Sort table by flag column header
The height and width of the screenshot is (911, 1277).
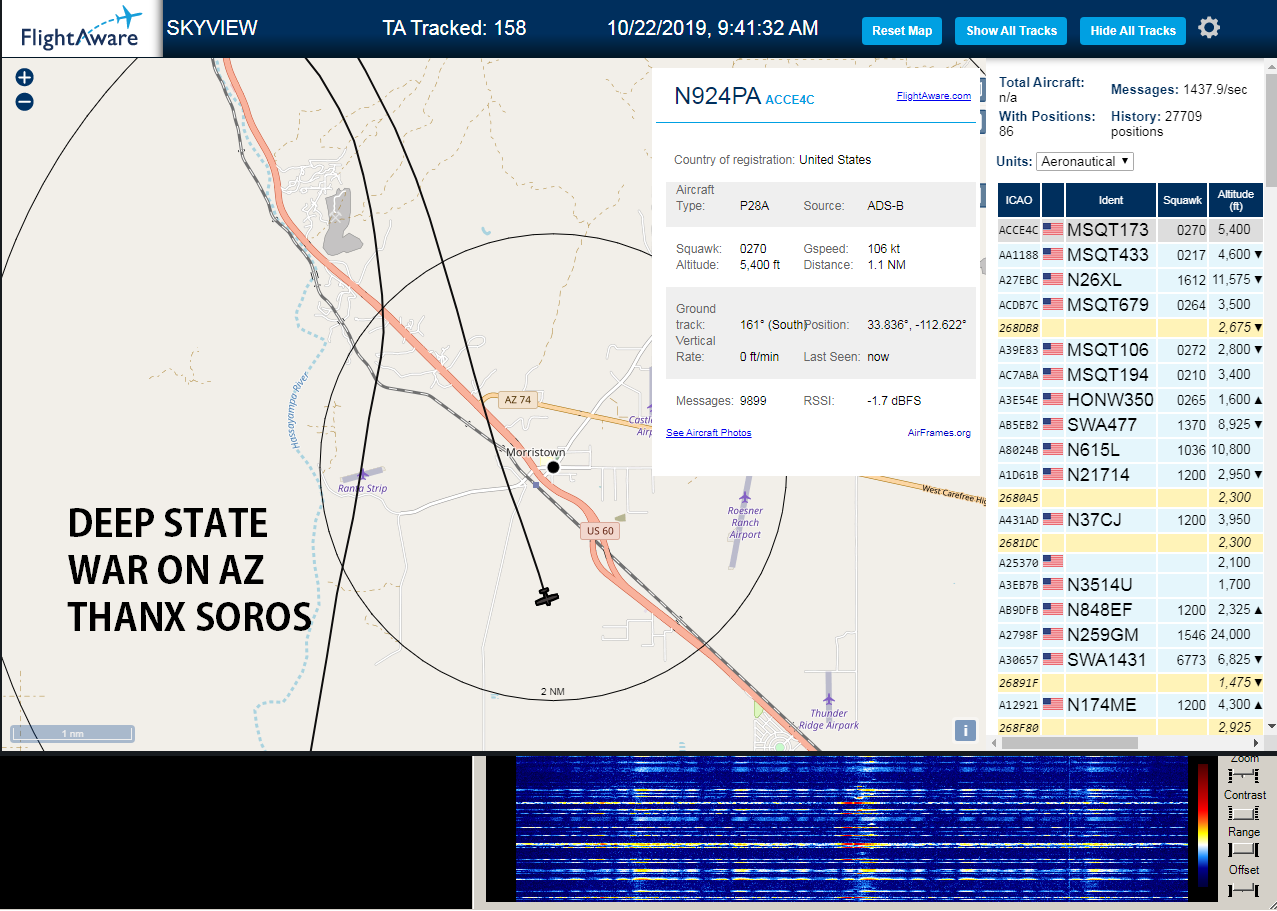coord(1053,200)
